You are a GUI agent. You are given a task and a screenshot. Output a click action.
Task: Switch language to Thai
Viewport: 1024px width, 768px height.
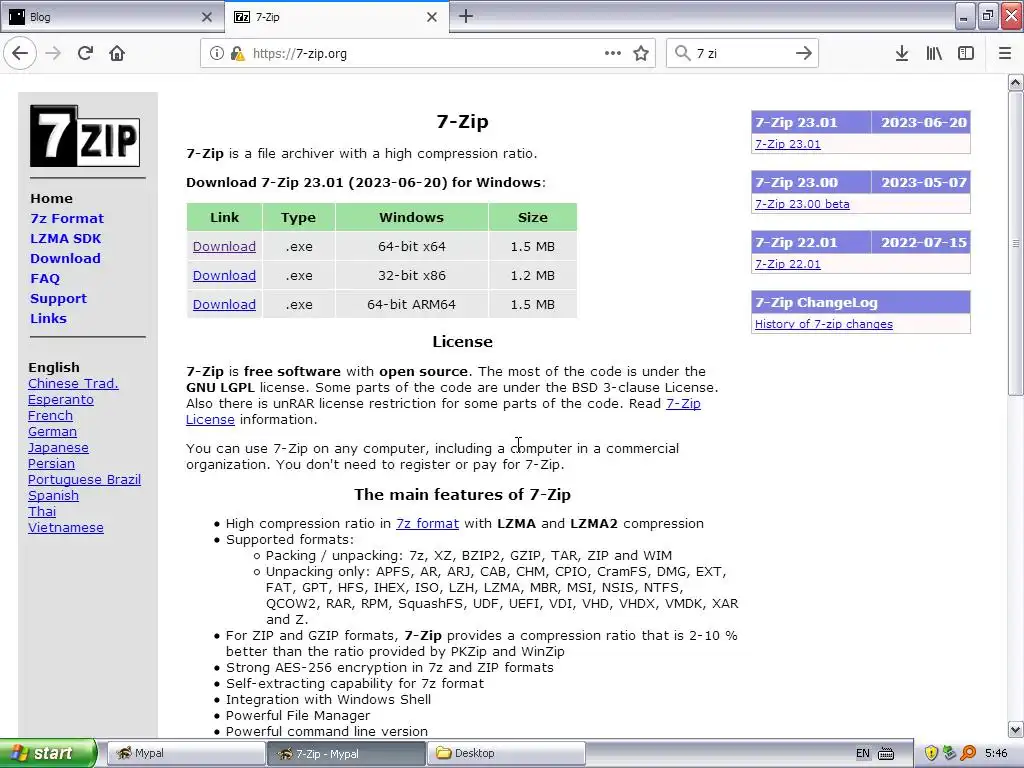tap(42, 512)
